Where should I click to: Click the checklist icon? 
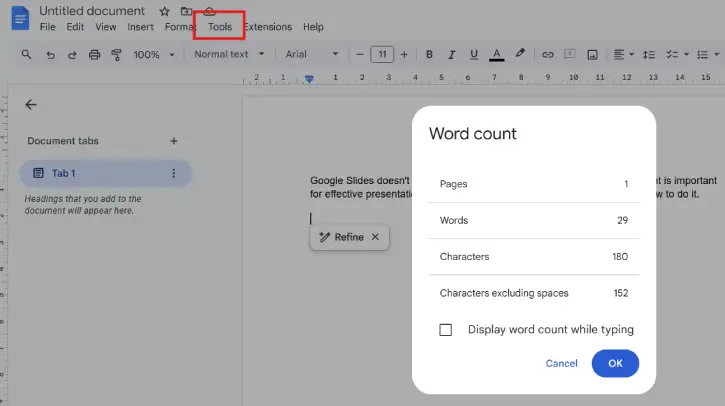(672, 55)
